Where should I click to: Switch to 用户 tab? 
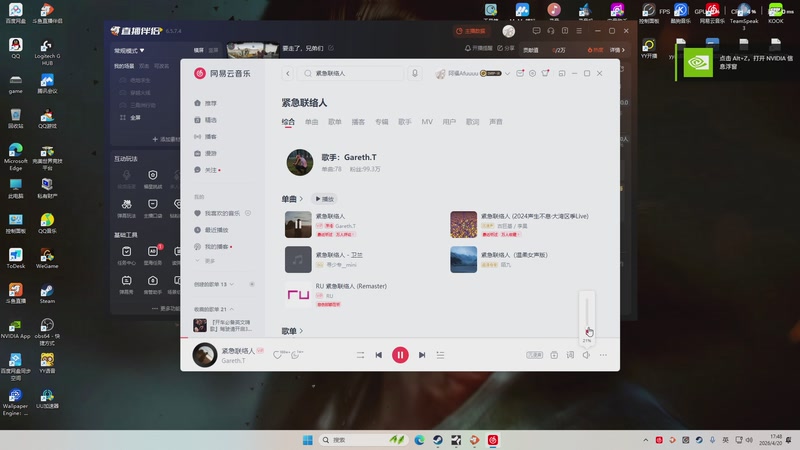coord(449,122)
